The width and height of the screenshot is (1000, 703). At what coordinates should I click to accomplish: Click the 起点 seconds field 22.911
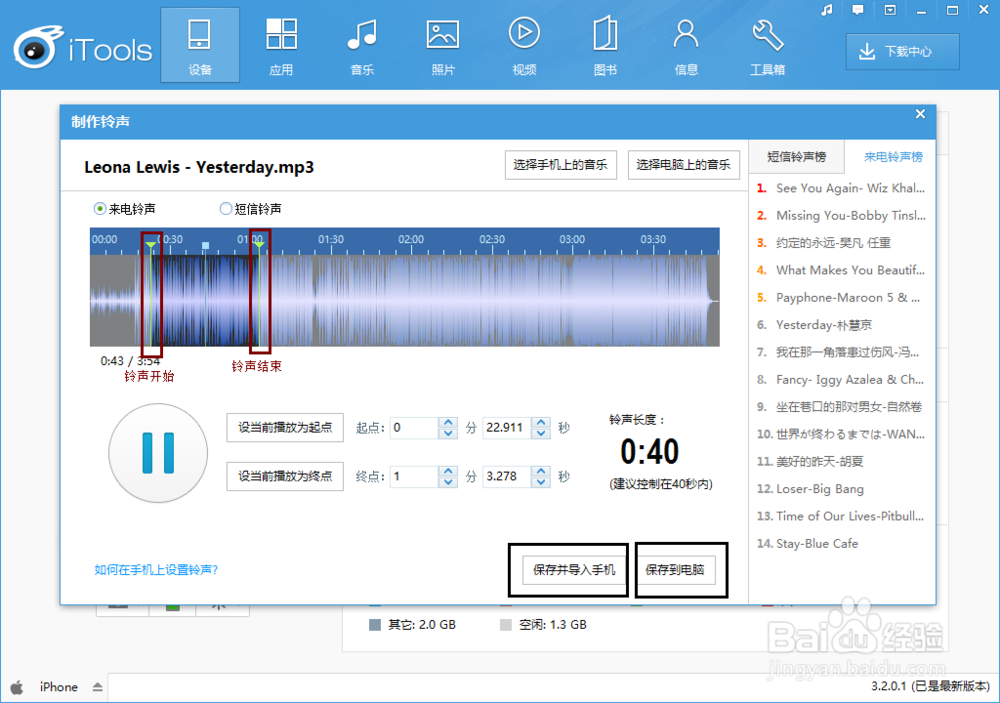506,427
